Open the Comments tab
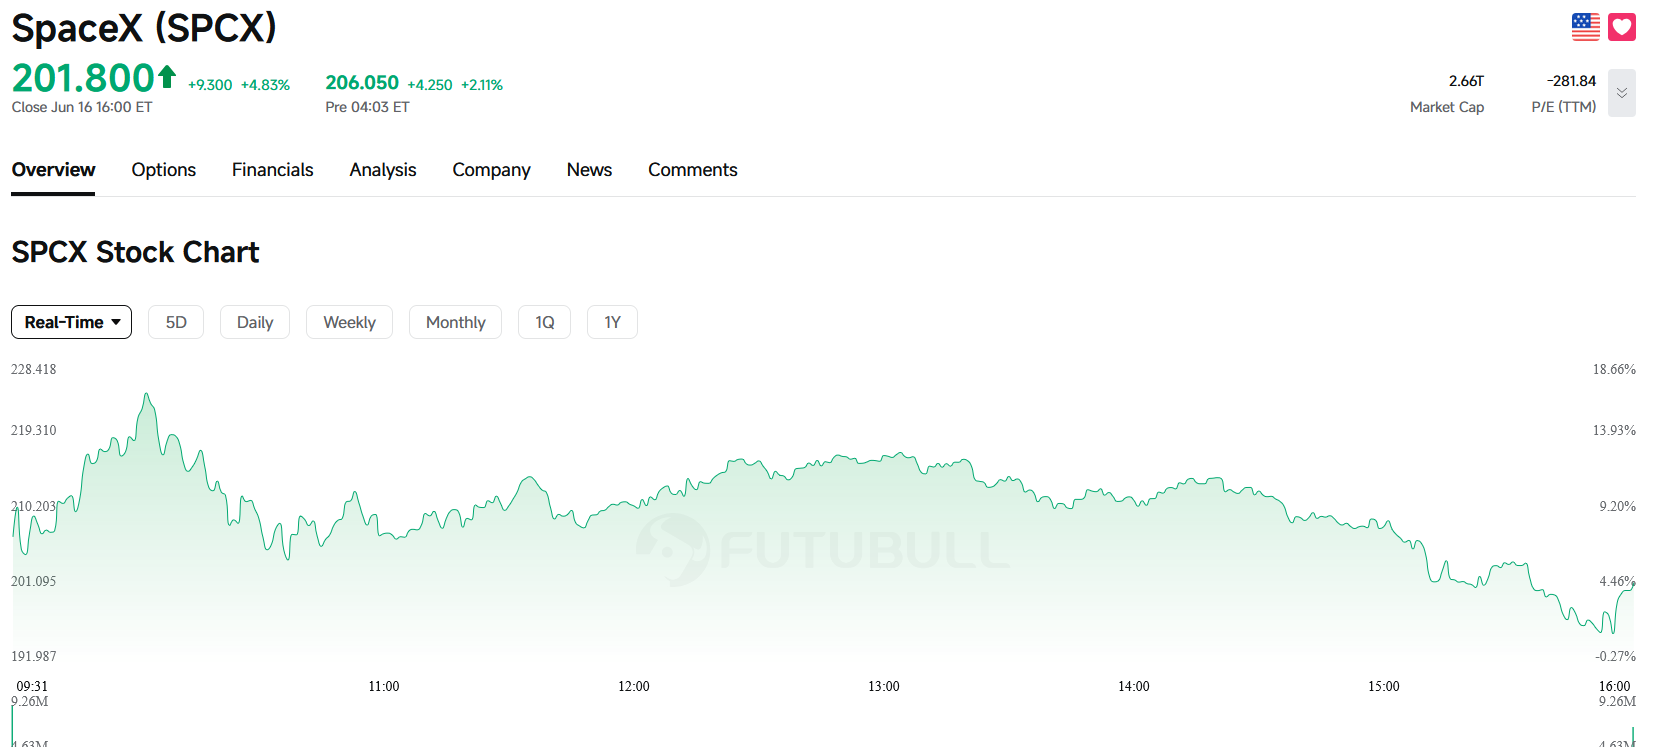The width and height of the screenshot is (1661, 747). [x=693, y=170]
